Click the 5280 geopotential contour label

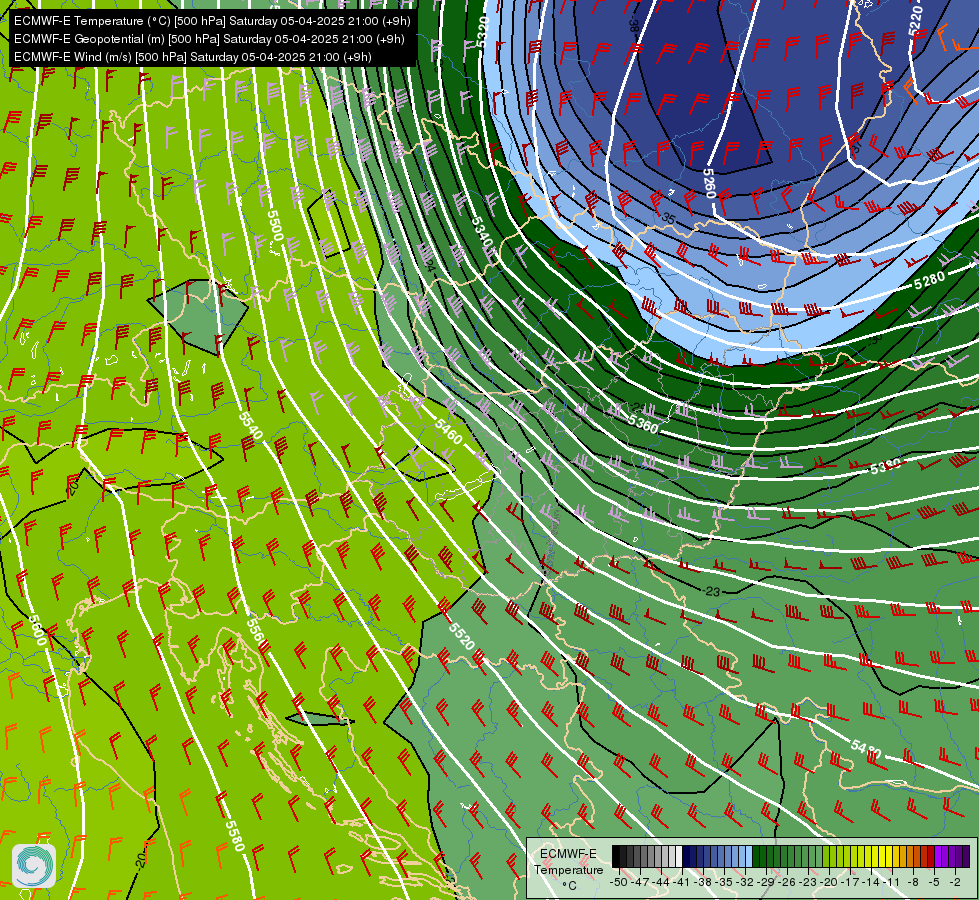pos(929,280)
